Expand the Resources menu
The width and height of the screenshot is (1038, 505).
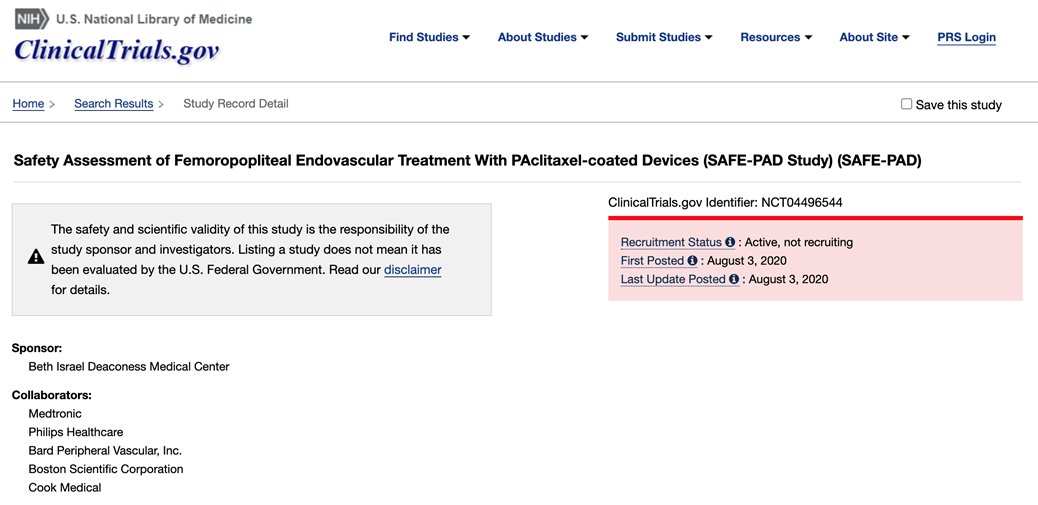click(776, 37)
